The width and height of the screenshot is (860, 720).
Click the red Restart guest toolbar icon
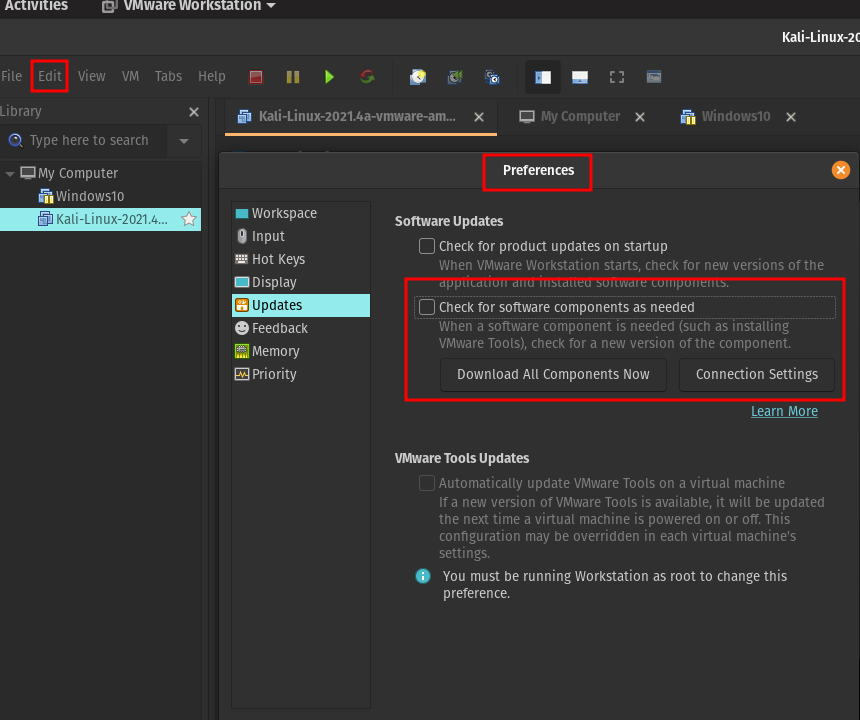pos(367,77)
